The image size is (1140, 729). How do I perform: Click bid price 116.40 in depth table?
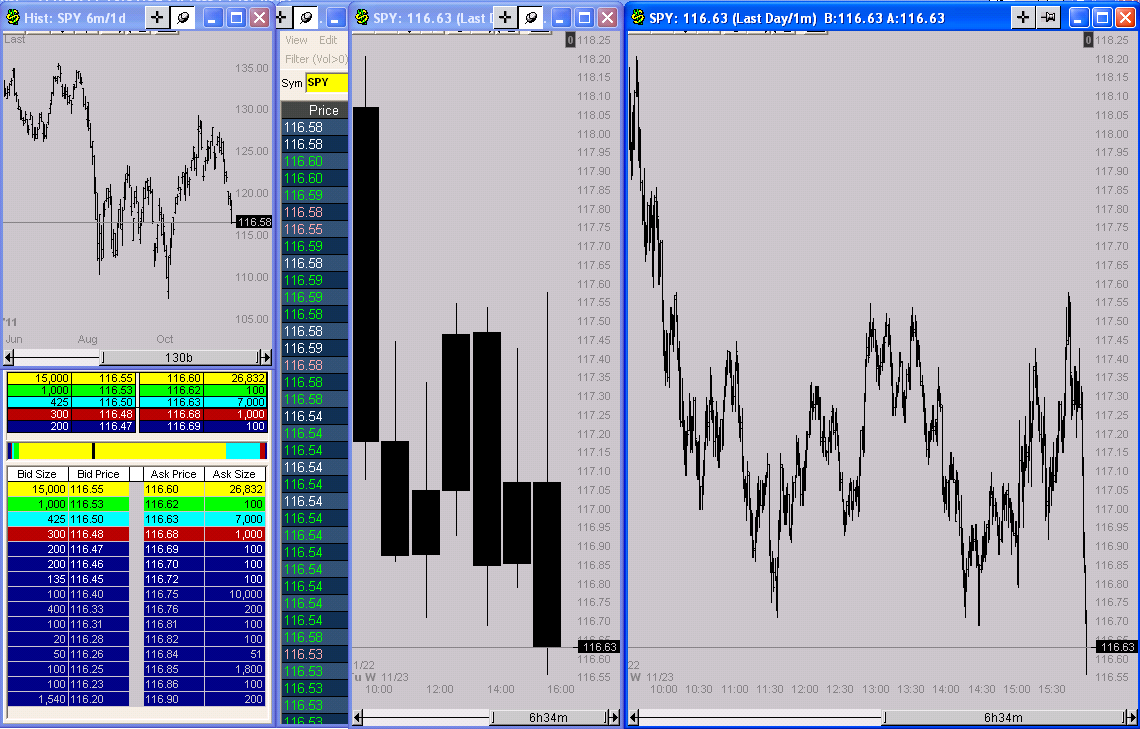(99, 594)
